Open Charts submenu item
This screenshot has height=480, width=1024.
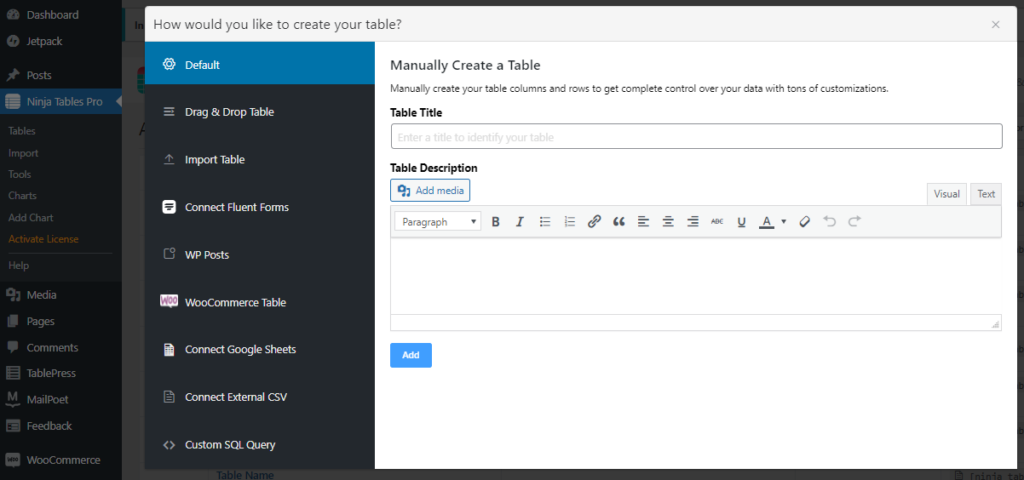coord(22,195)
